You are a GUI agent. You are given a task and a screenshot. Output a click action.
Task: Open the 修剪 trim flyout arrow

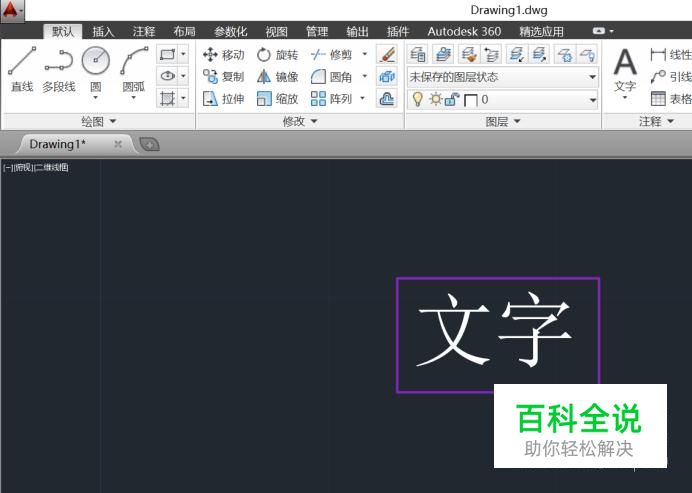[x=365, y=54]
